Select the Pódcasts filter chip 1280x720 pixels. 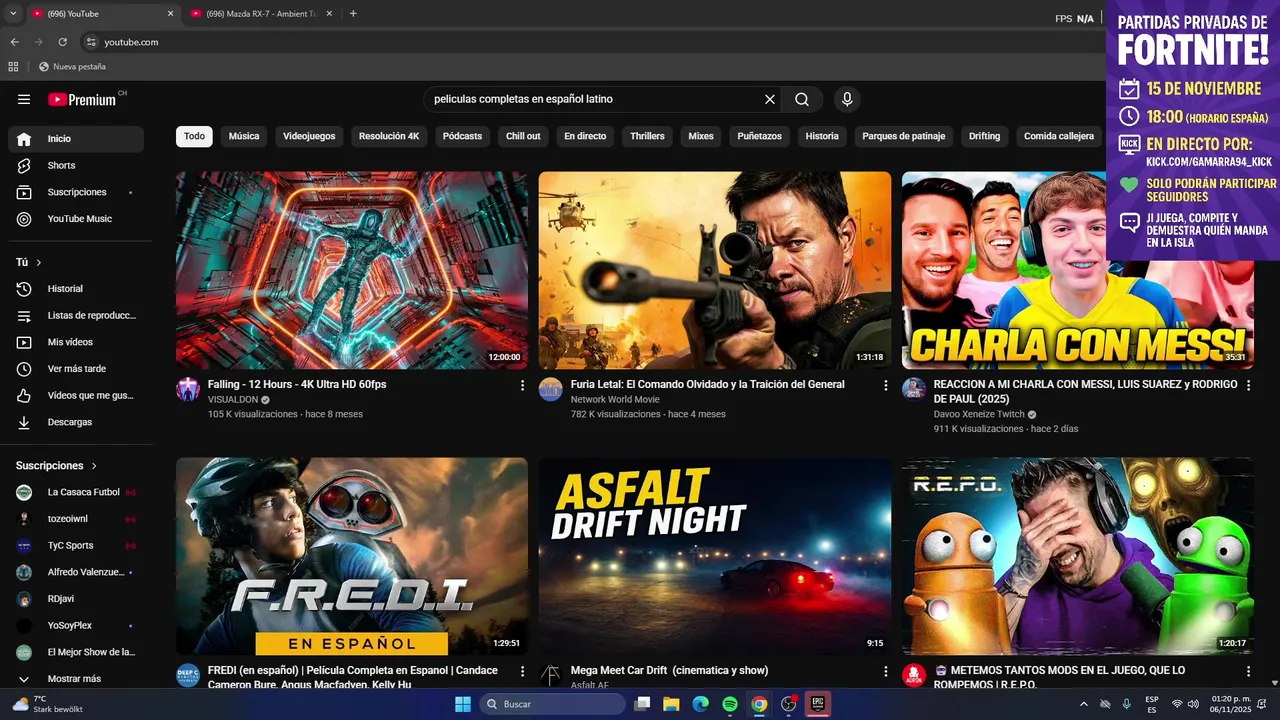[x=462, y=136]
